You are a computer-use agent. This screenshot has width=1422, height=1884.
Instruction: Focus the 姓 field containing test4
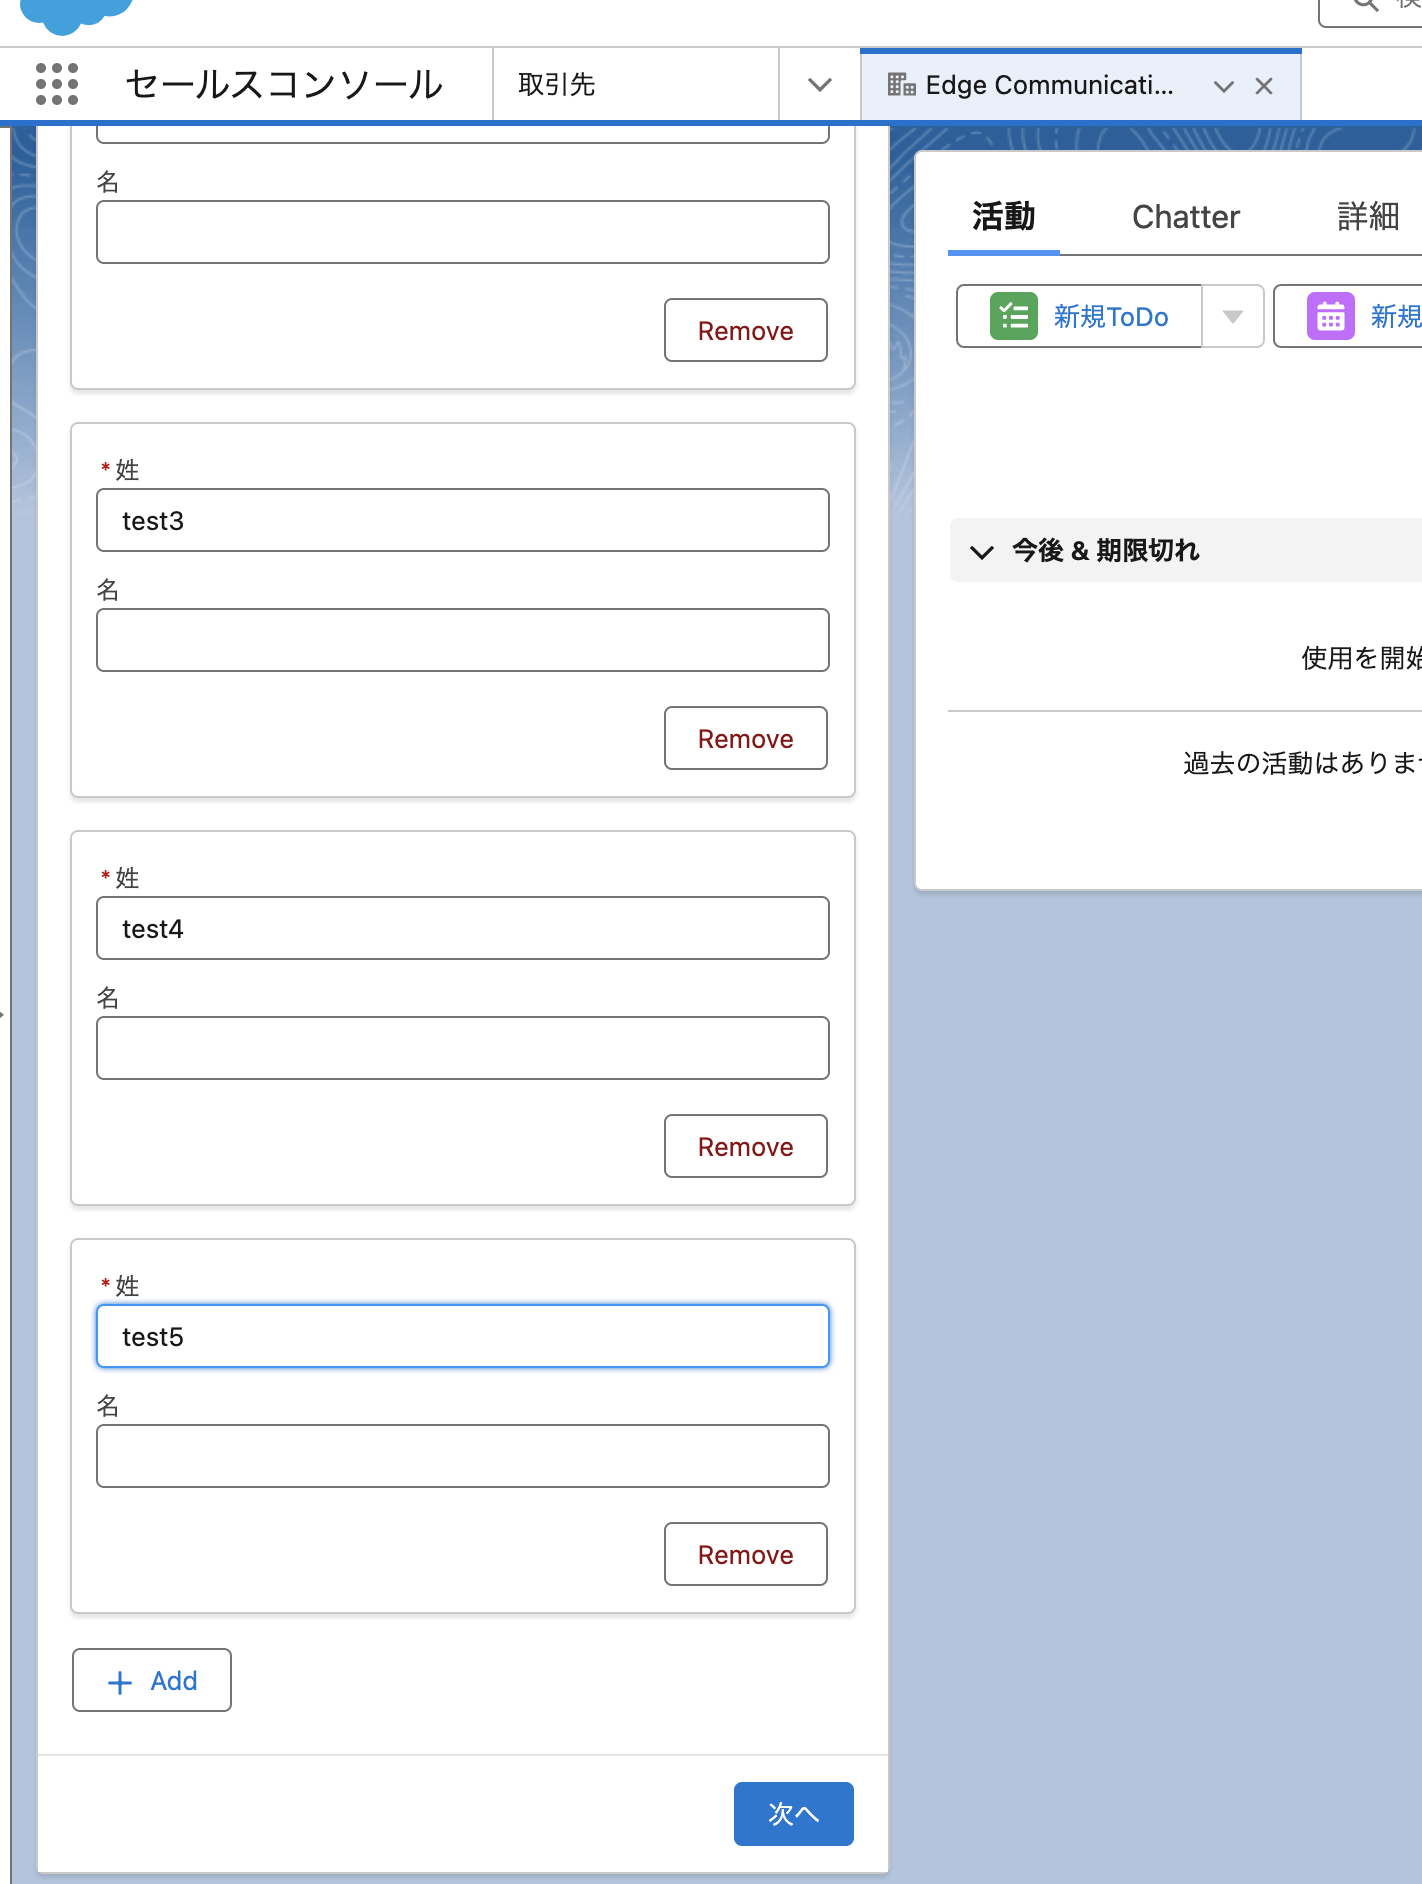coord(463,928)
